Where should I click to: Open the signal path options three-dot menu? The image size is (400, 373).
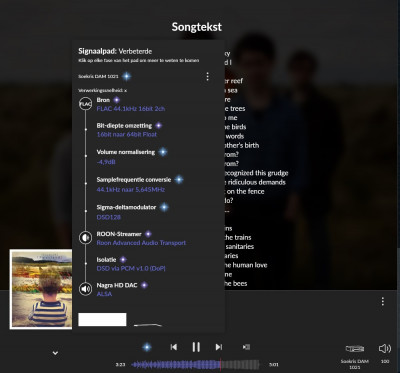(207, 77)
